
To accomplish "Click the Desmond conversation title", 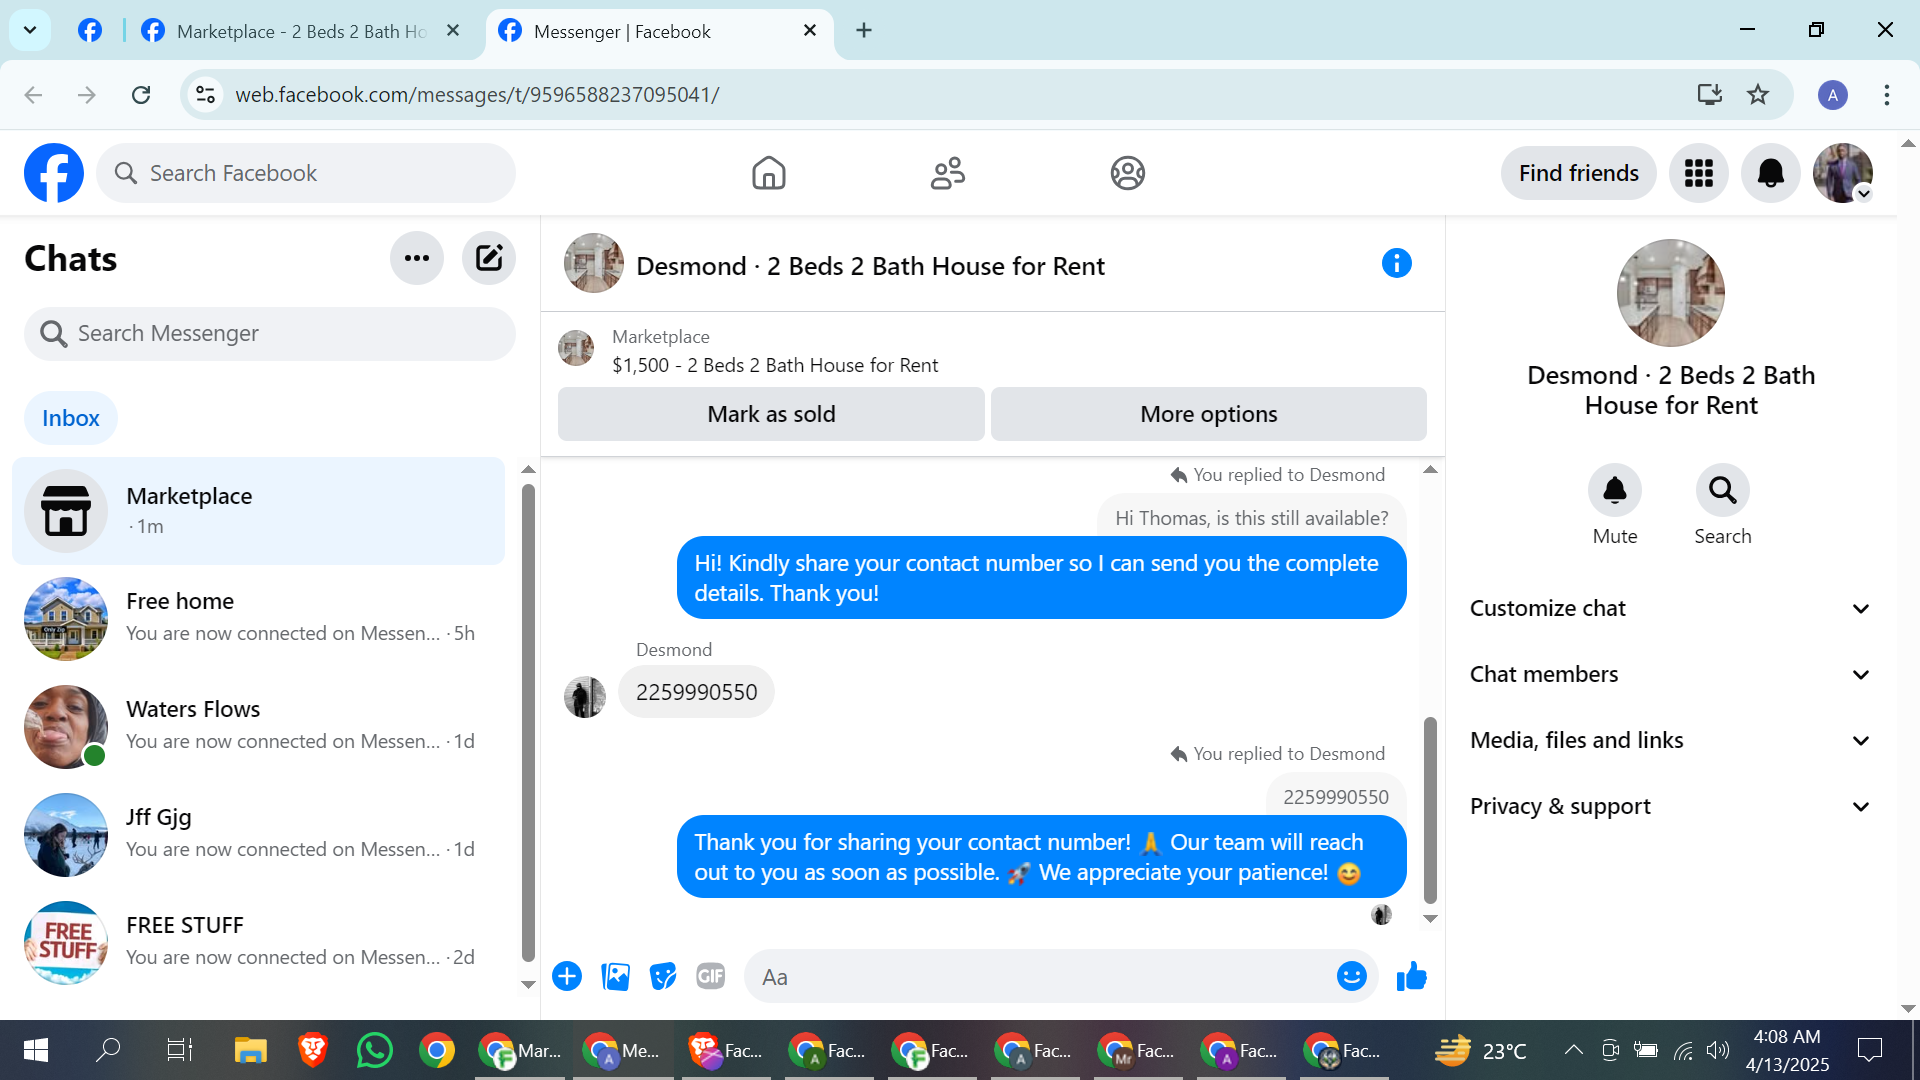I will pos(870,266).
